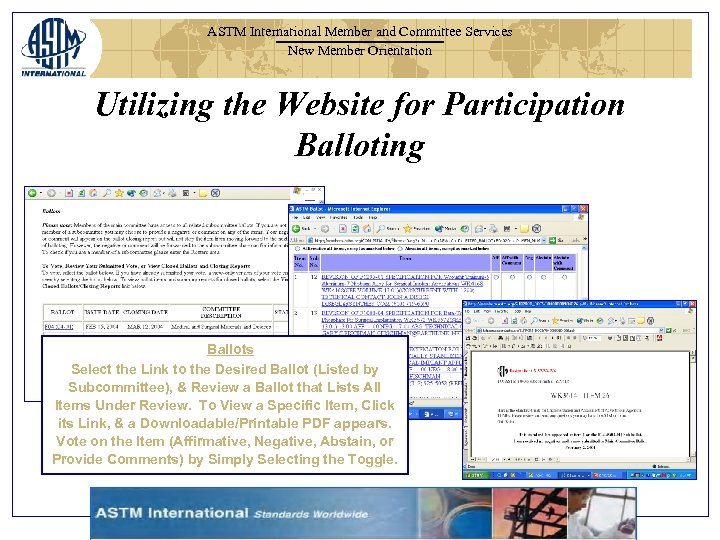Click the 'FEB 13, 2004' date cell

[102, 326]
